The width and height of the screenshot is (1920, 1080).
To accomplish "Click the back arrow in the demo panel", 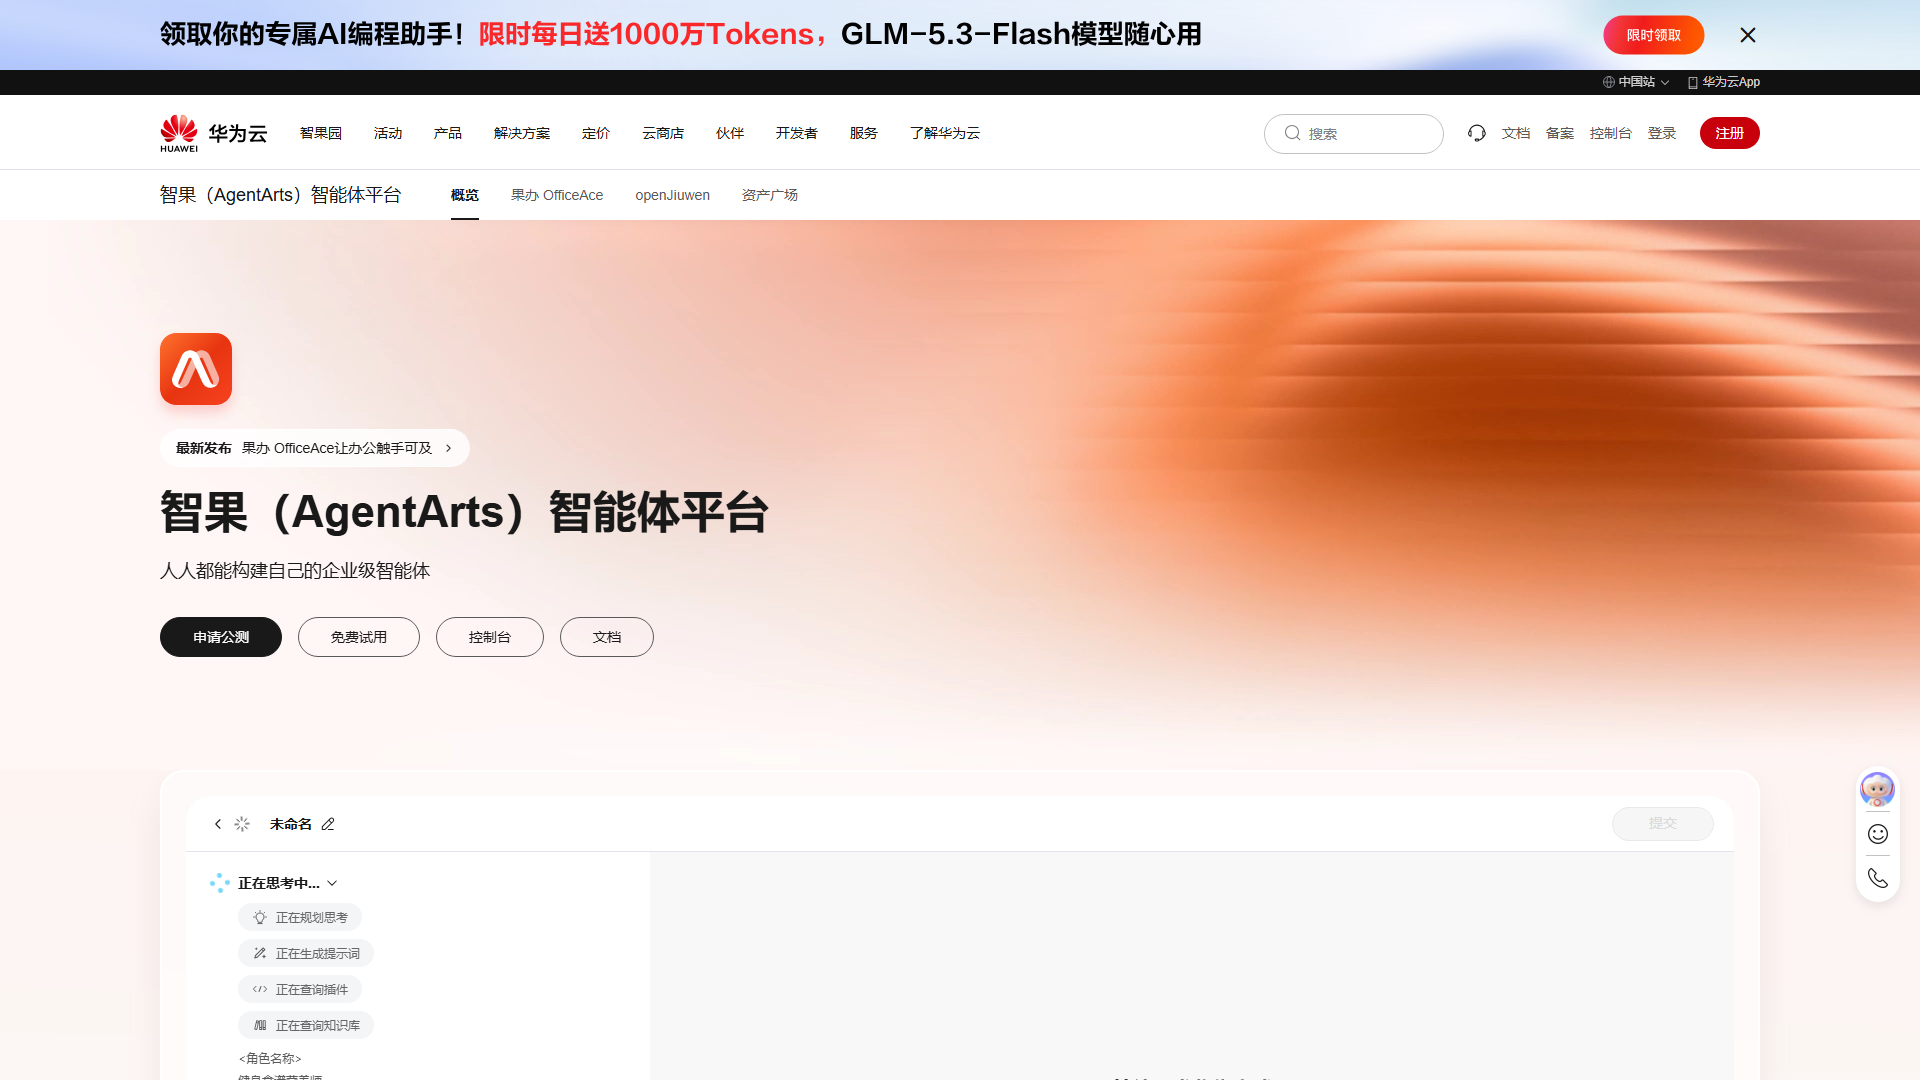I will tap(218, 824).
